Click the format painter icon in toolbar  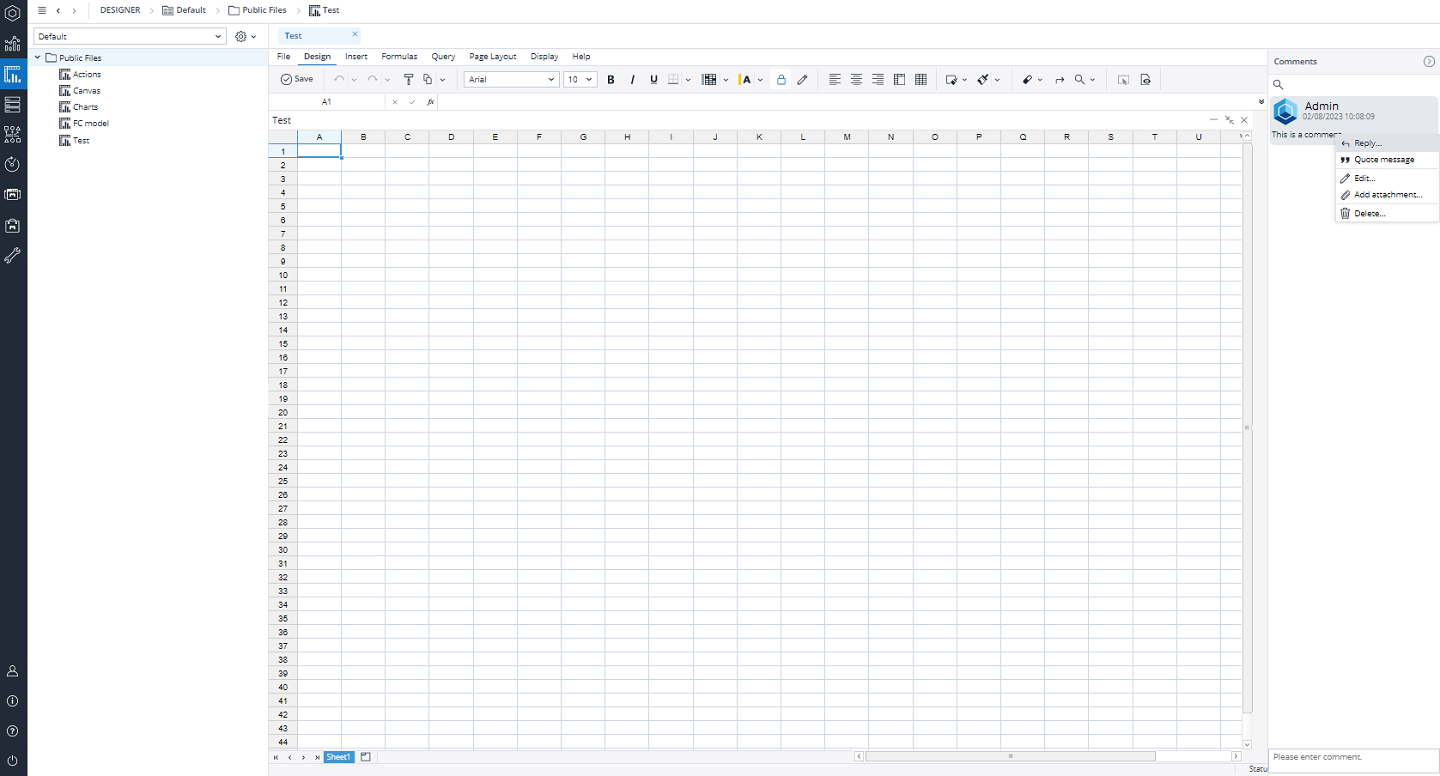pyautogui.click(x=408, y=79)
